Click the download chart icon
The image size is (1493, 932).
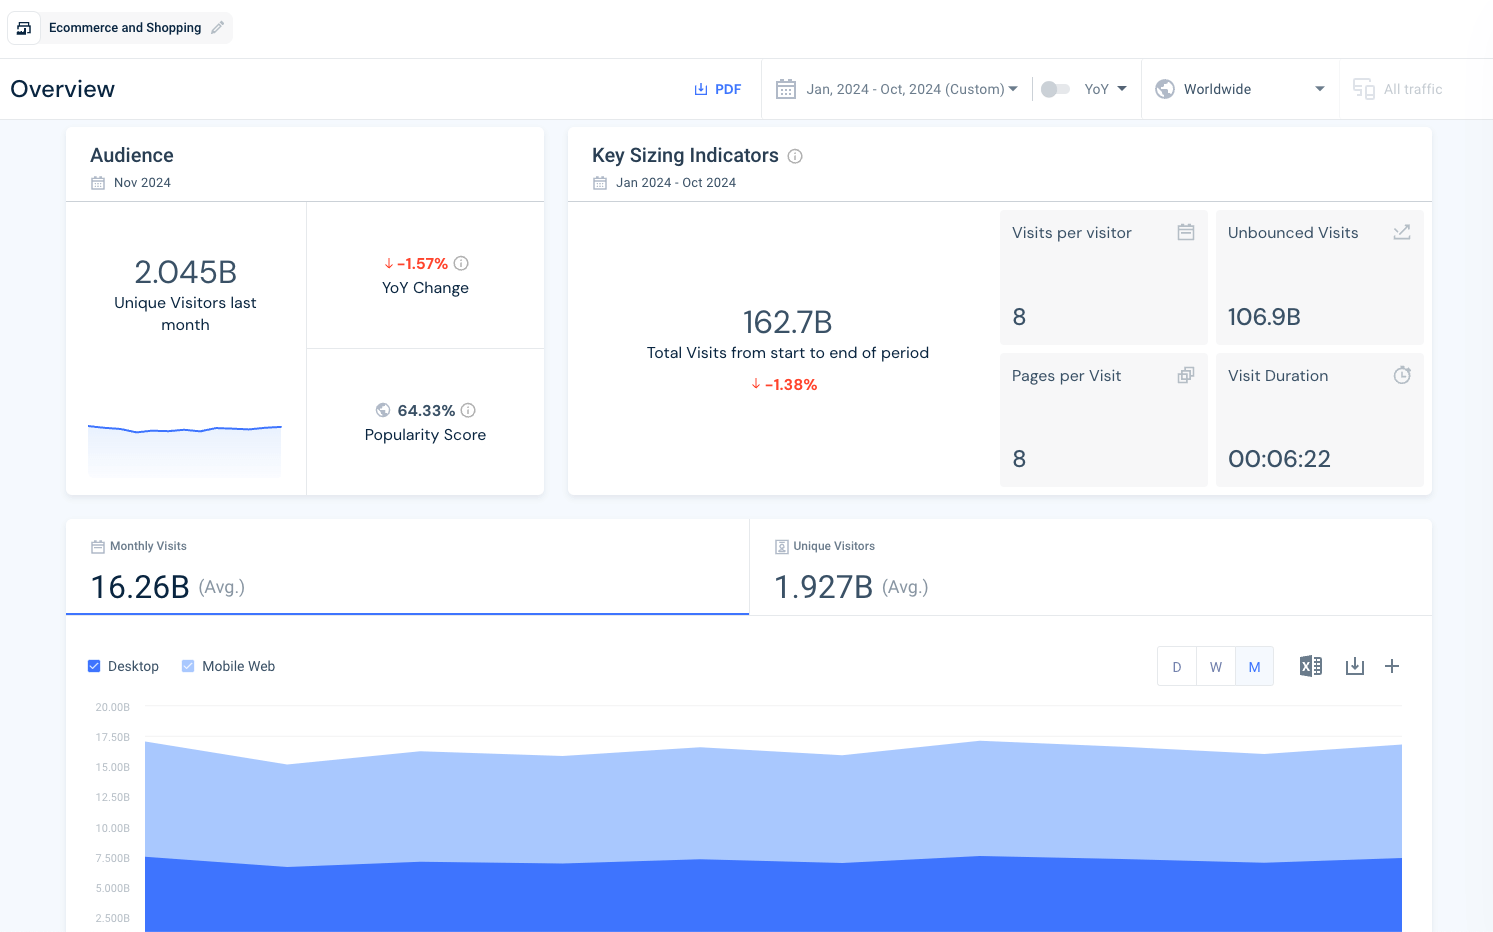[1355, 665]
